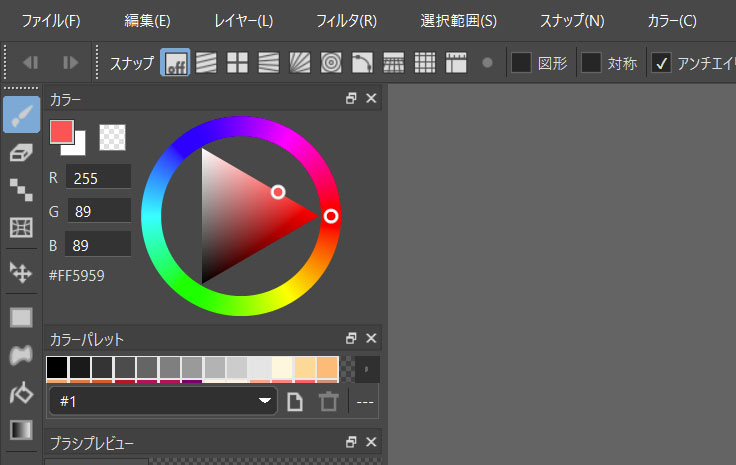This screenshot has height=465, width=736.
Task: Enable parallel lines snap
Action: click(206, 62)
